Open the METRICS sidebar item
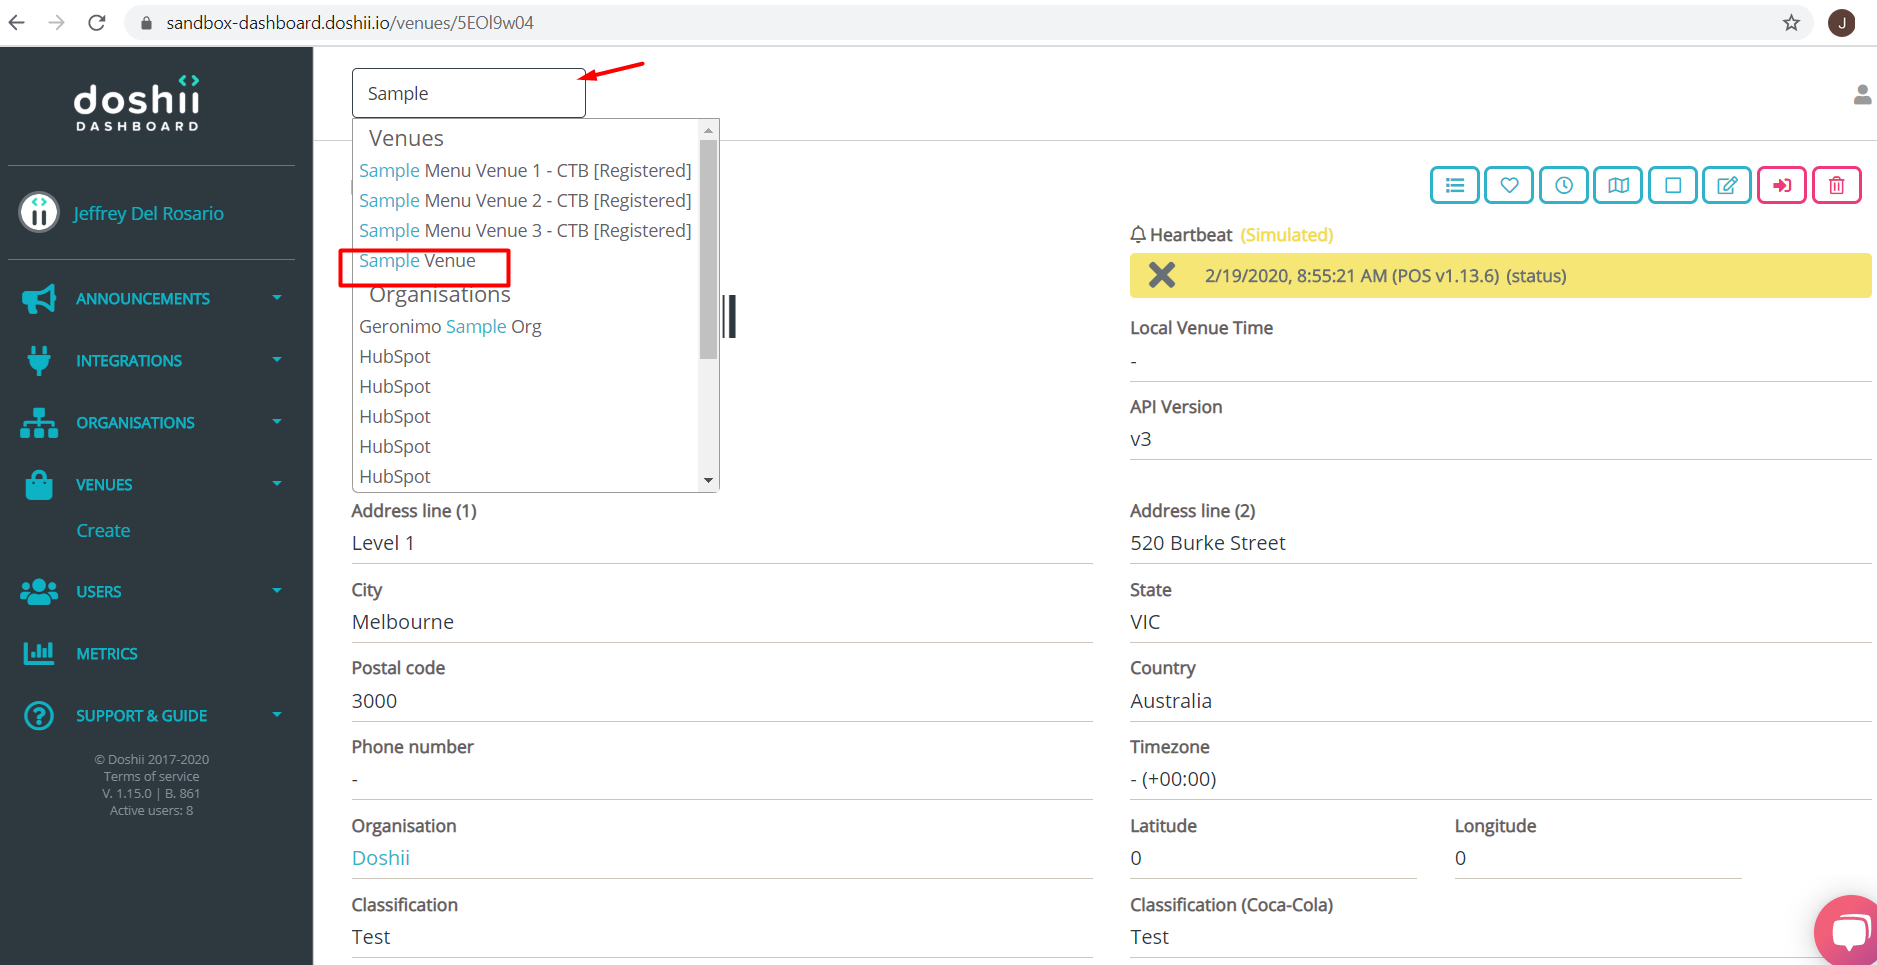This screenshot has width=1877, height=965. pyautogui.click(x=107, y=654)
